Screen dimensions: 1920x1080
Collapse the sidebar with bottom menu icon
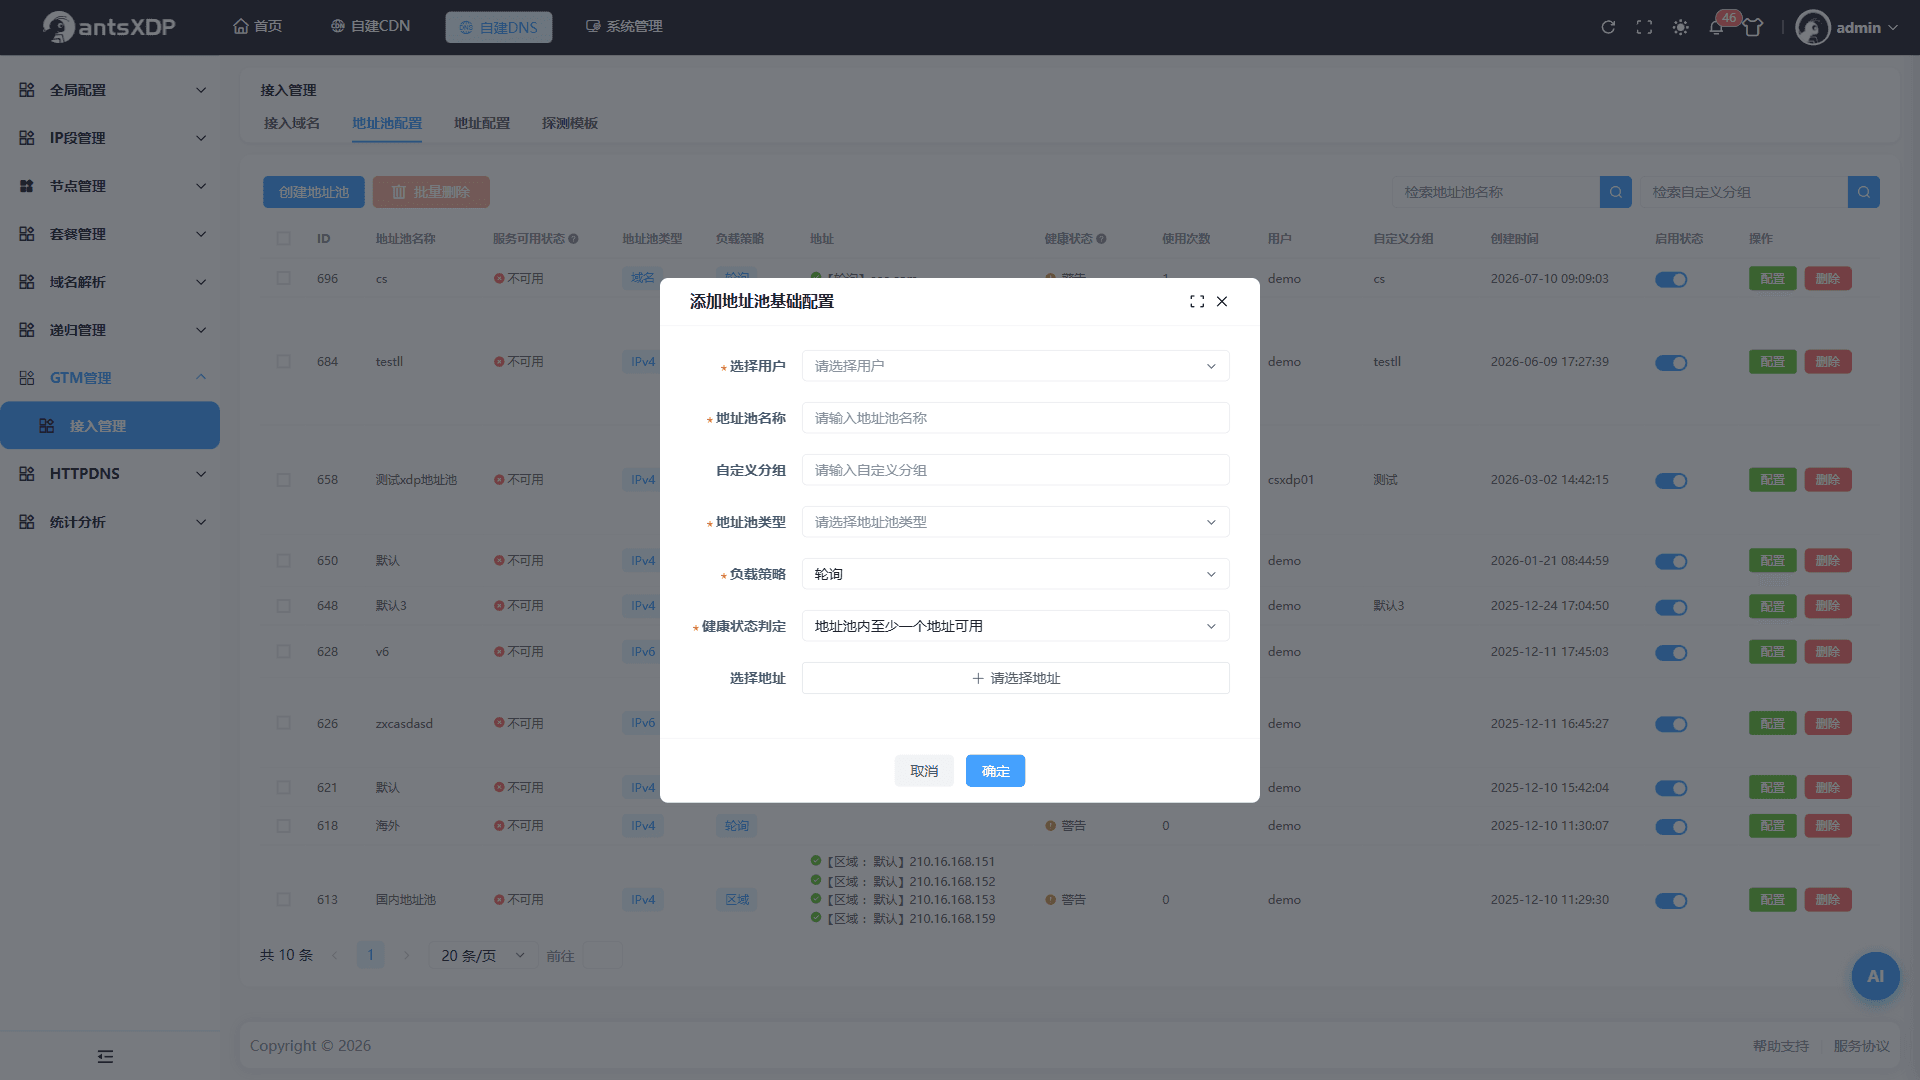point(105,1056)
